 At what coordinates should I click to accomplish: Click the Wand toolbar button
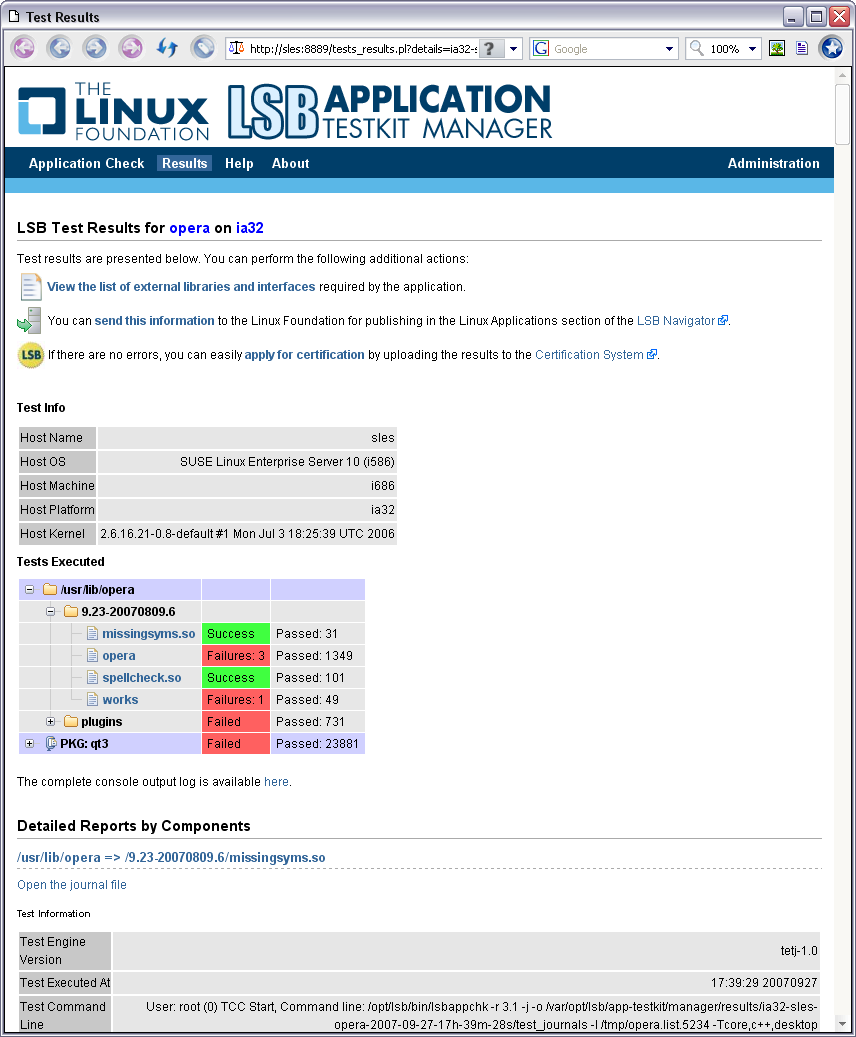202,48
